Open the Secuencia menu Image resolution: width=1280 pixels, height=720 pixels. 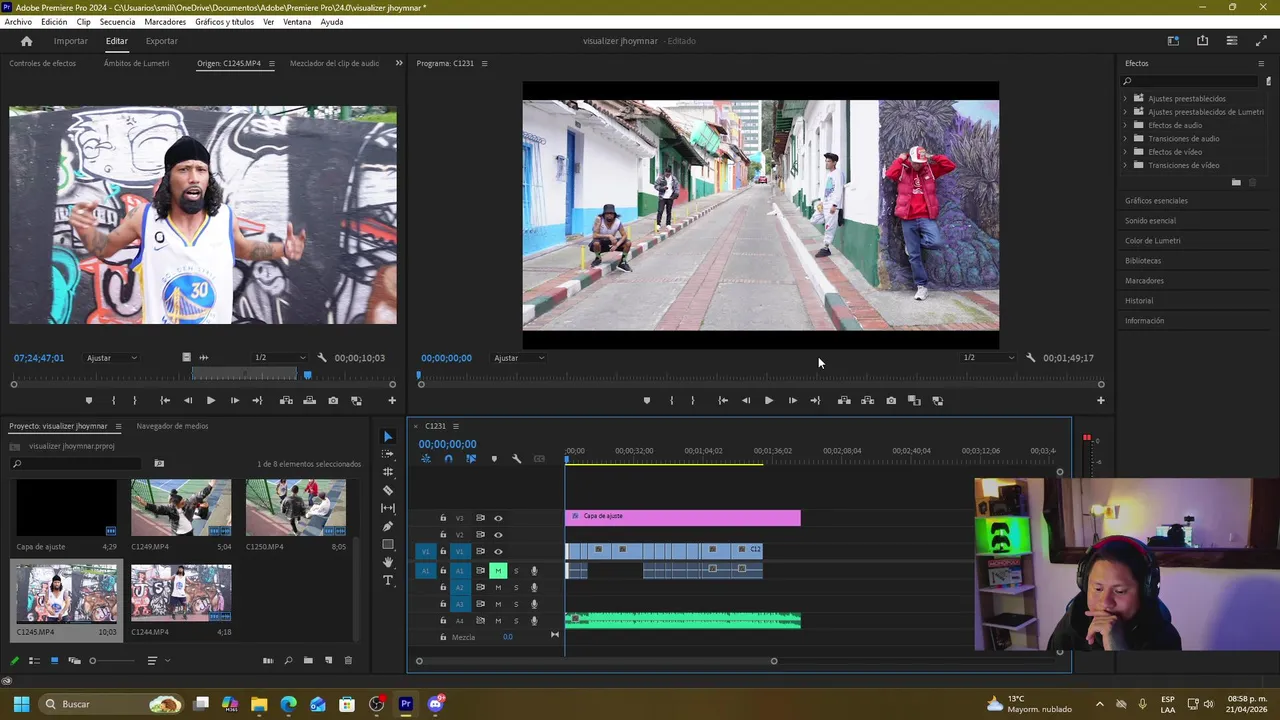click(117, 22)
